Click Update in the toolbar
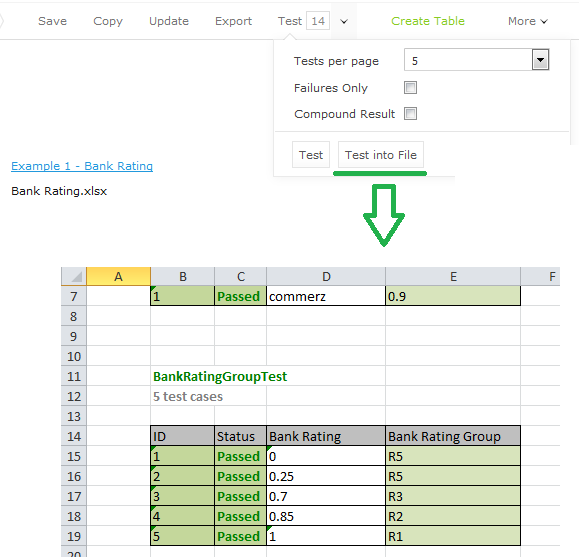This screenshot has width=580, height=558. point(169,21)
